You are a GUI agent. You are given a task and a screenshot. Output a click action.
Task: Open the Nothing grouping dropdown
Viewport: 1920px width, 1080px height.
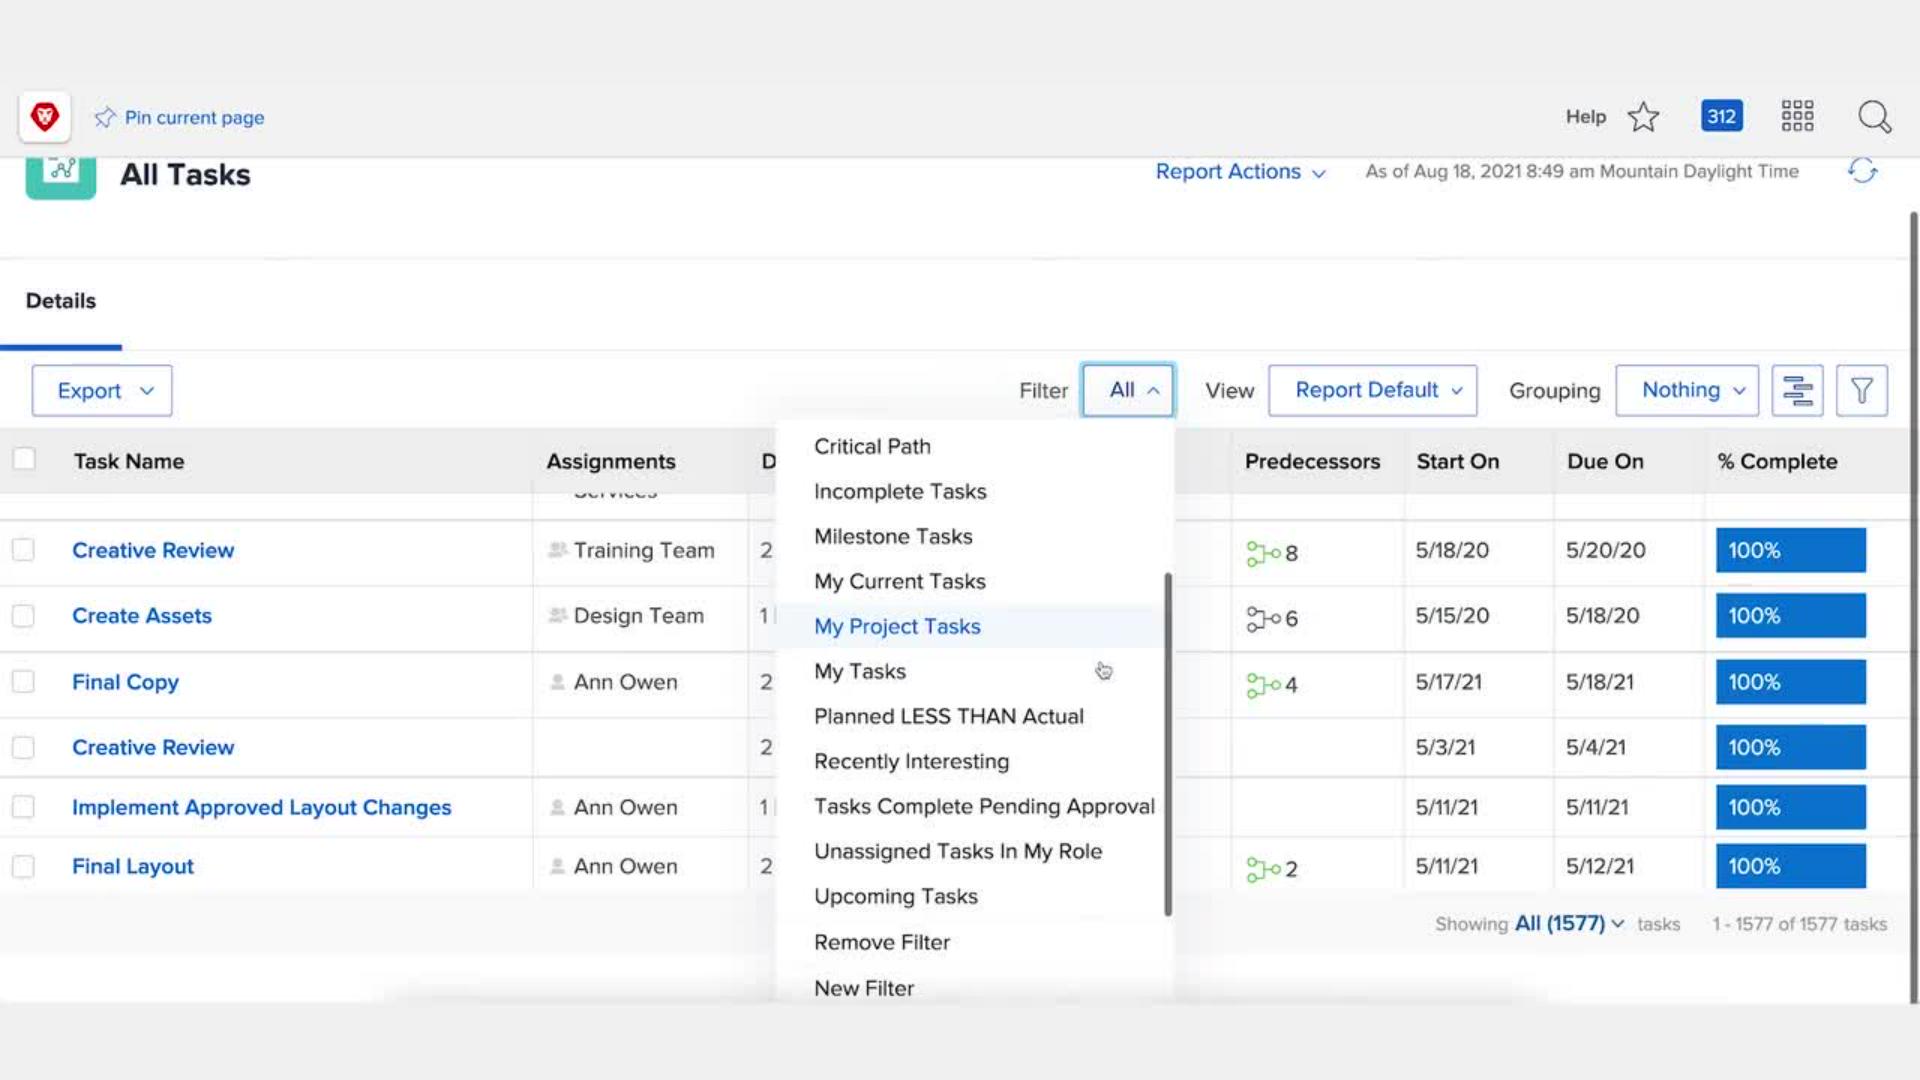(1687, 390)
